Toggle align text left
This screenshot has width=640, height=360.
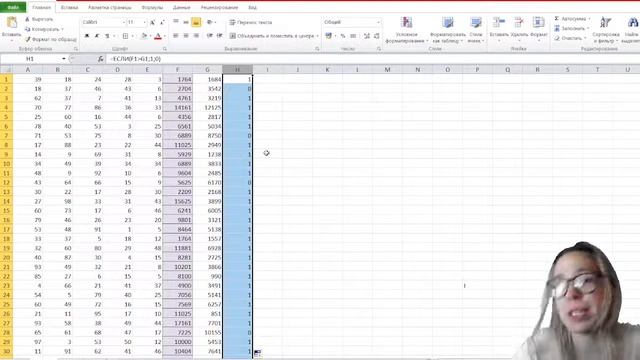pos(176,36)
